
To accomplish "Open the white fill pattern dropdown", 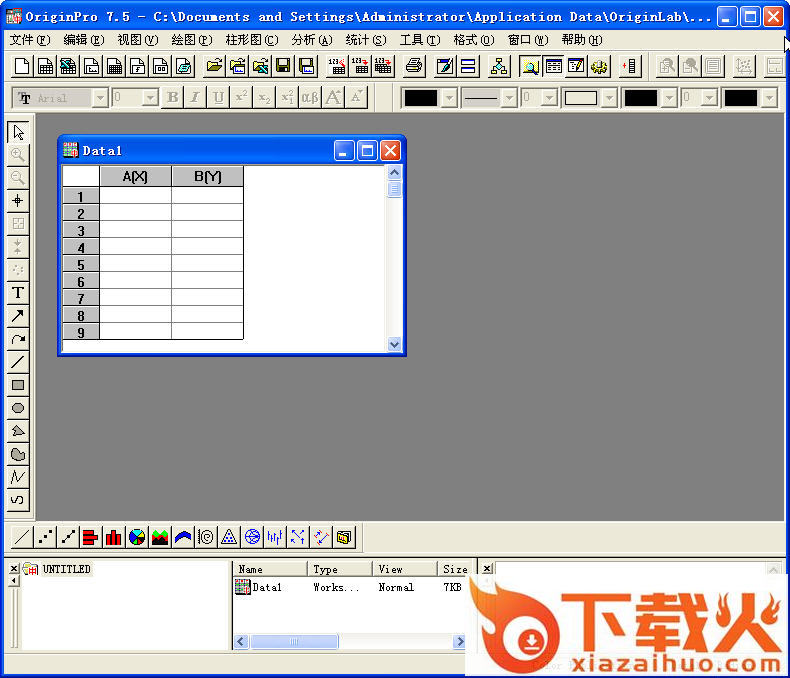I will pos(610,98).
